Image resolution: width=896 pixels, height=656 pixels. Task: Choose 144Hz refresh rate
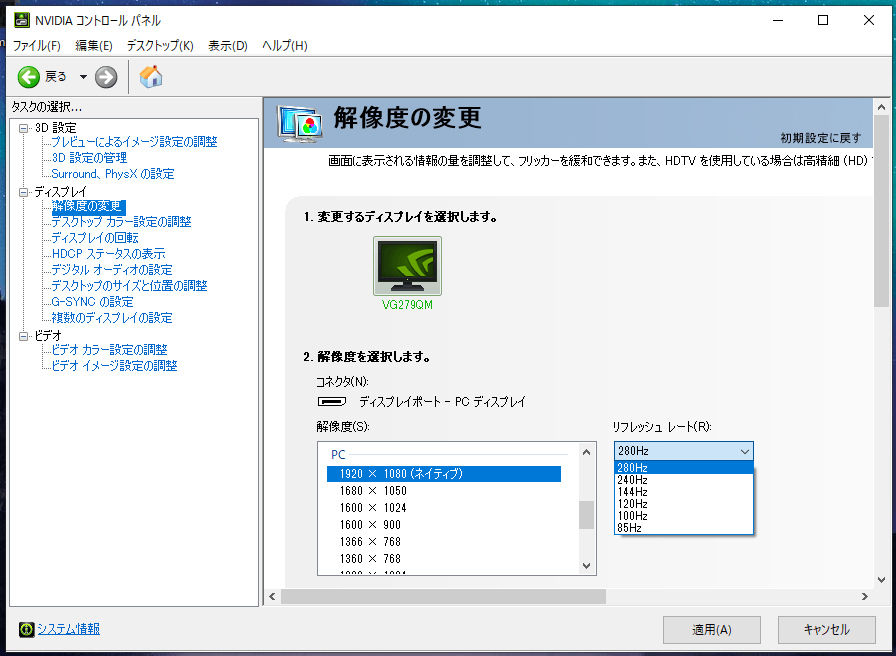[684, 492]
